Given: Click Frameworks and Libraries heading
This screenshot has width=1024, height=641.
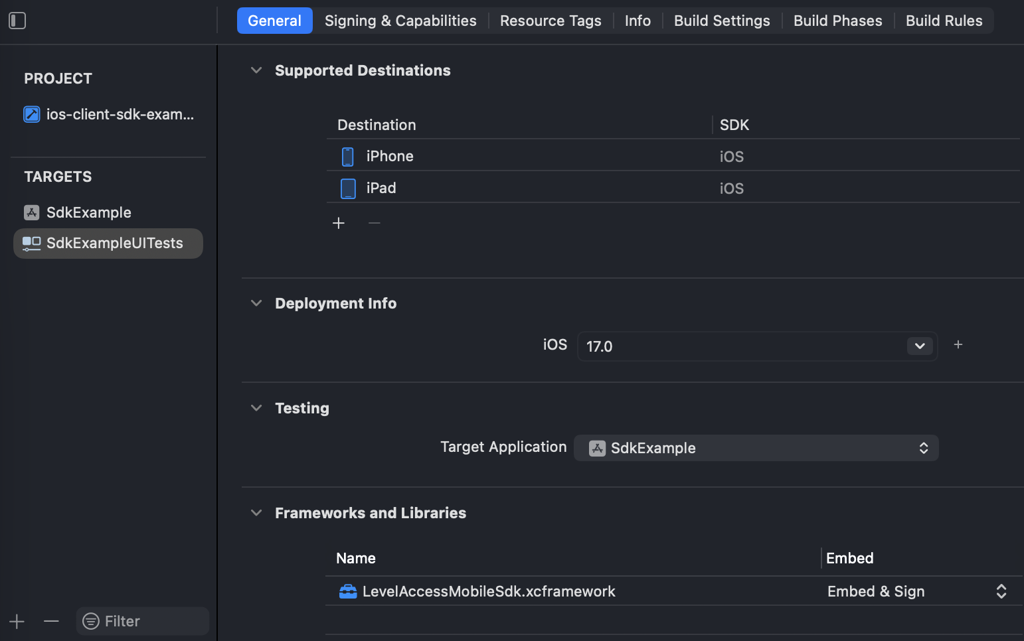Looking at the screenshot, I should point(370,513).
